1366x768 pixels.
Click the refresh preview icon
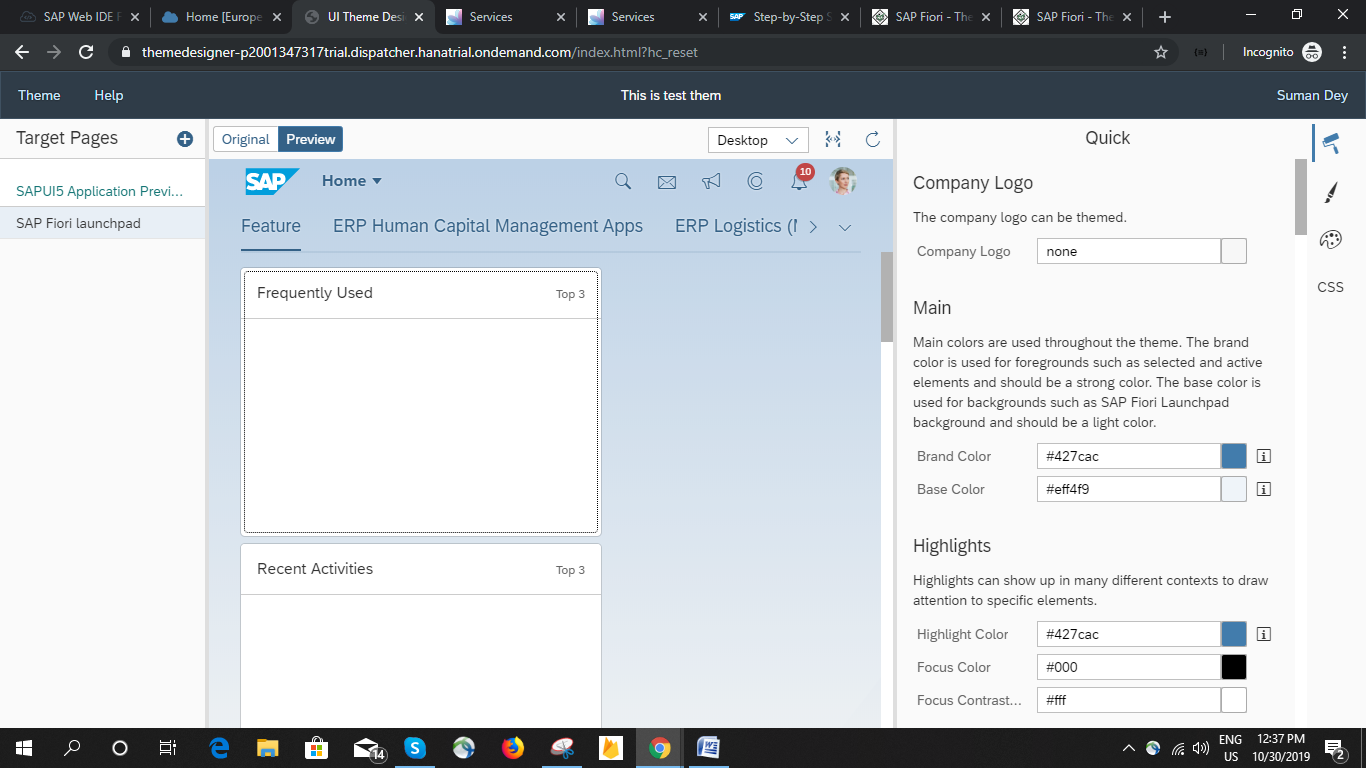pos(872,140)
